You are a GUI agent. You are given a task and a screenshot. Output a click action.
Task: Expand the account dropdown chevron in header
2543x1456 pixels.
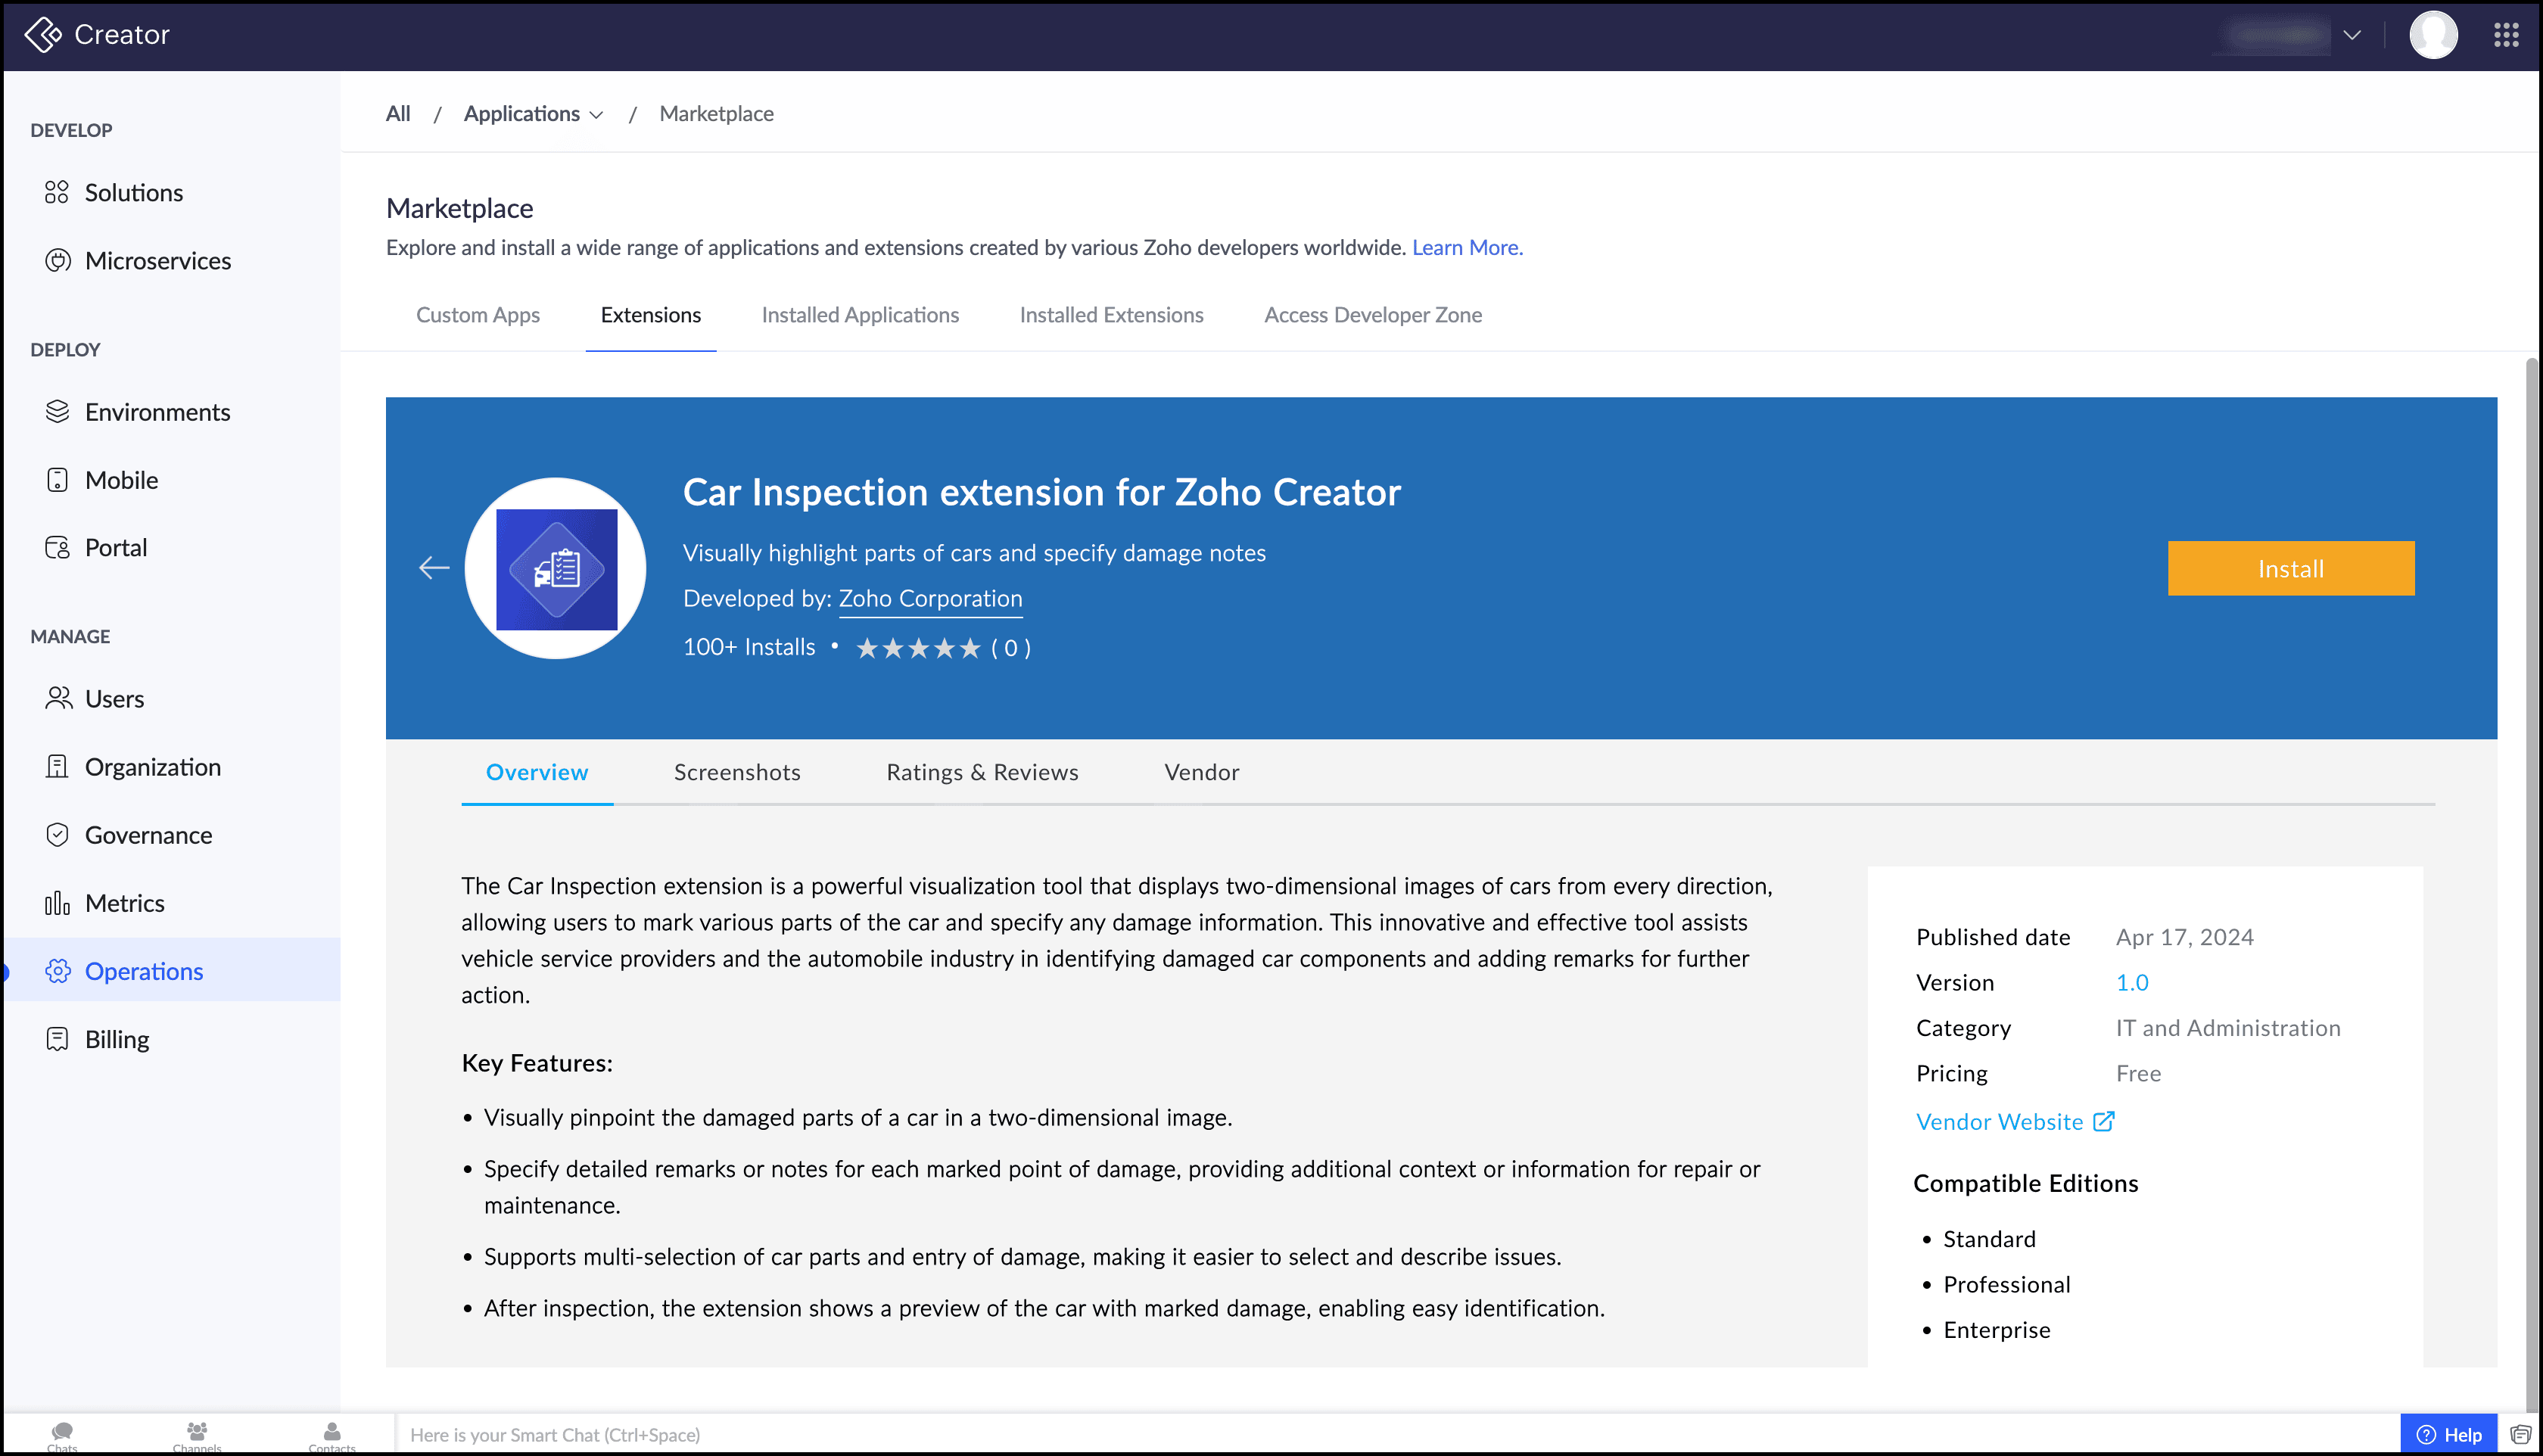pyautogui.click(x=2352, y=35)
